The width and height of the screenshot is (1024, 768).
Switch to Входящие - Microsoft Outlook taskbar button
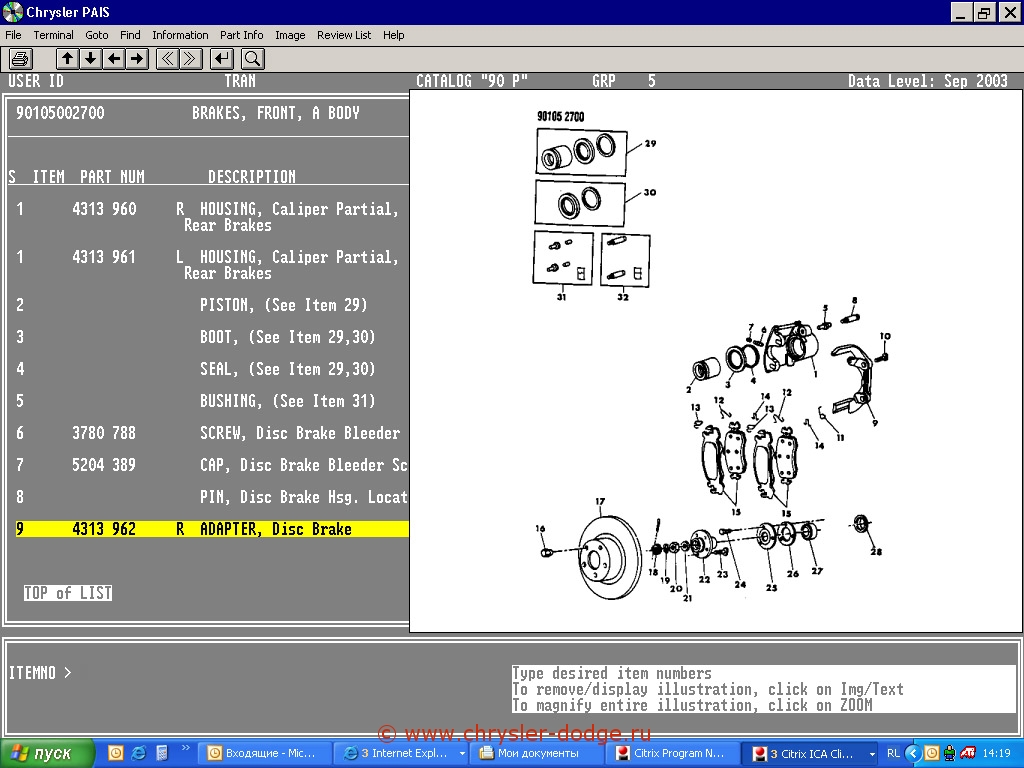click(264, 754)
